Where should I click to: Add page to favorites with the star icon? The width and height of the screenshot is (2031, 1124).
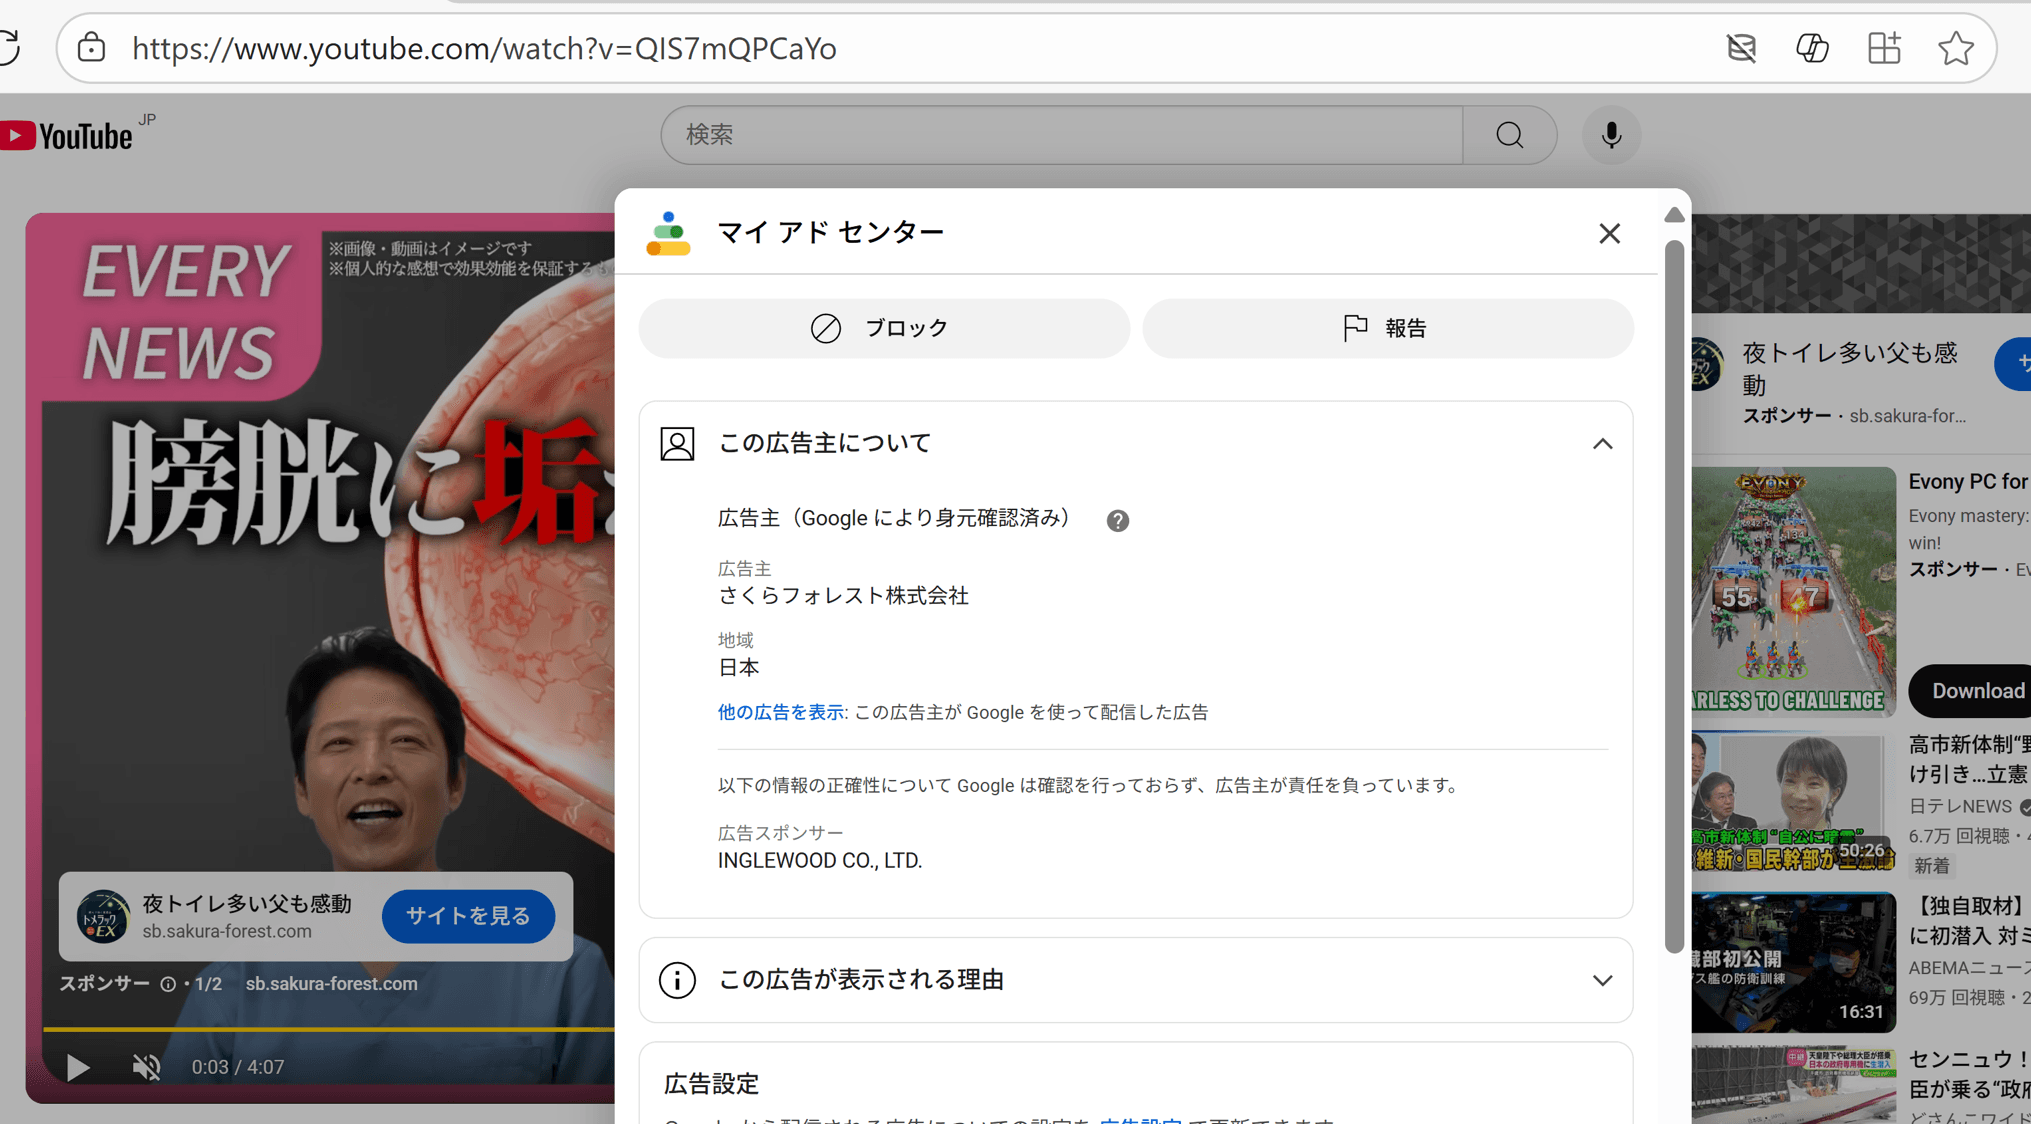pos(1956,48)
